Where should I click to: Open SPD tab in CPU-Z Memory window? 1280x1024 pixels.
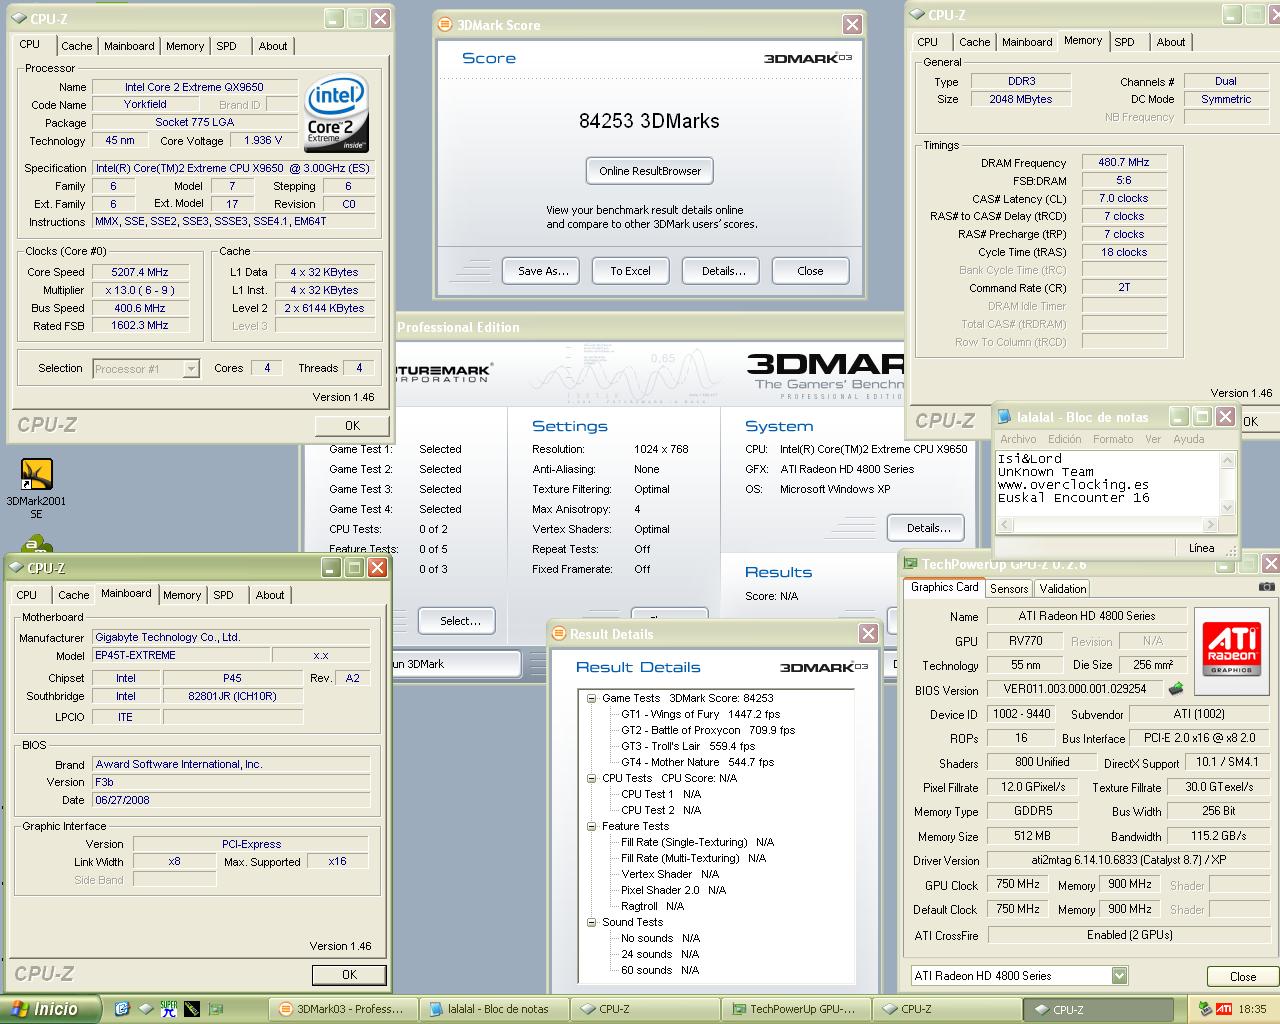[1125, 42]
